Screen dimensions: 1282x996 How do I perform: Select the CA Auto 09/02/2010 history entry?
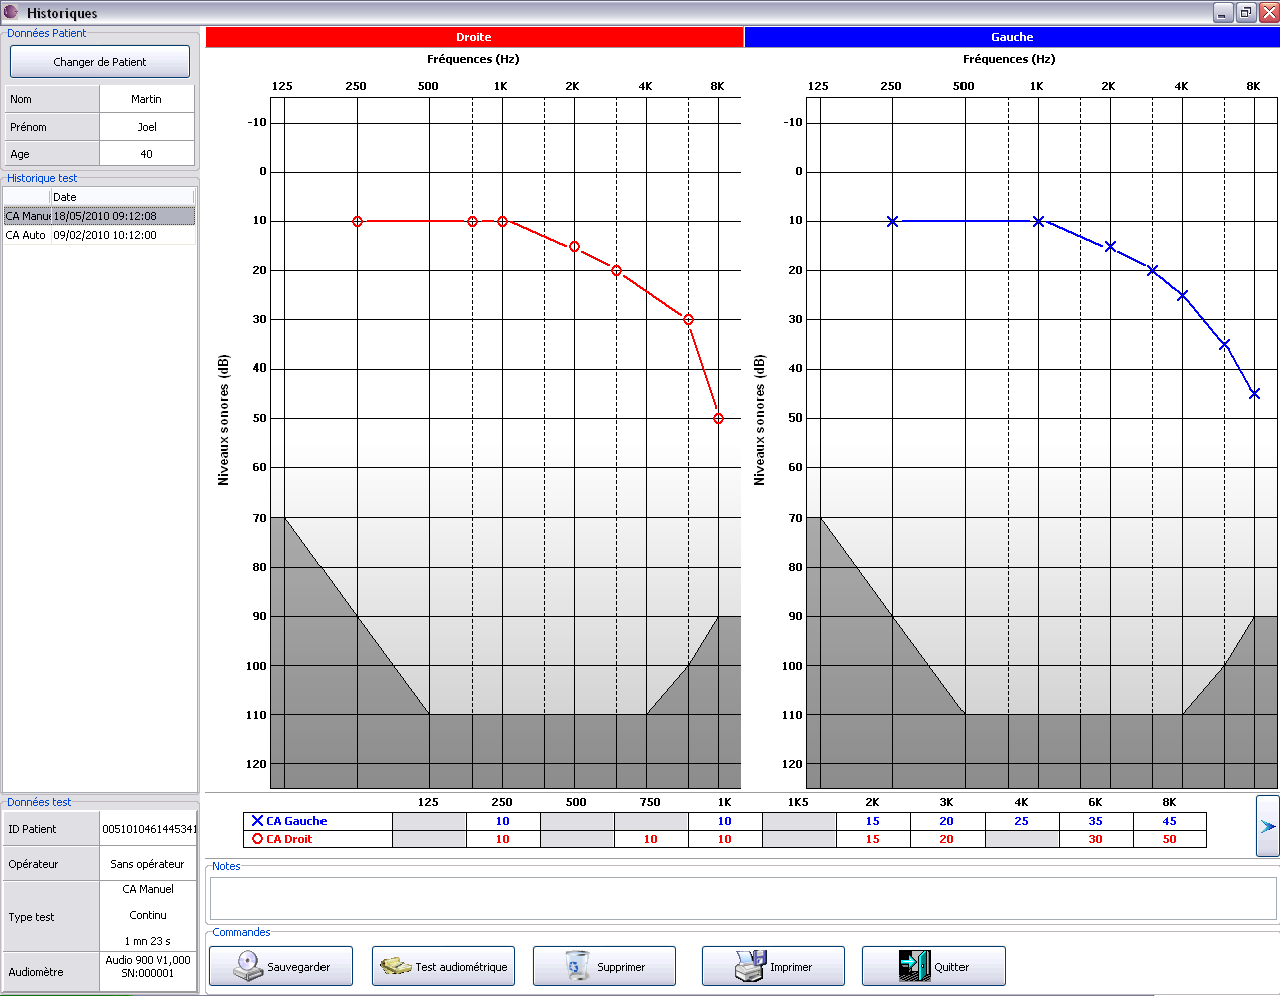tap(100, 235)
